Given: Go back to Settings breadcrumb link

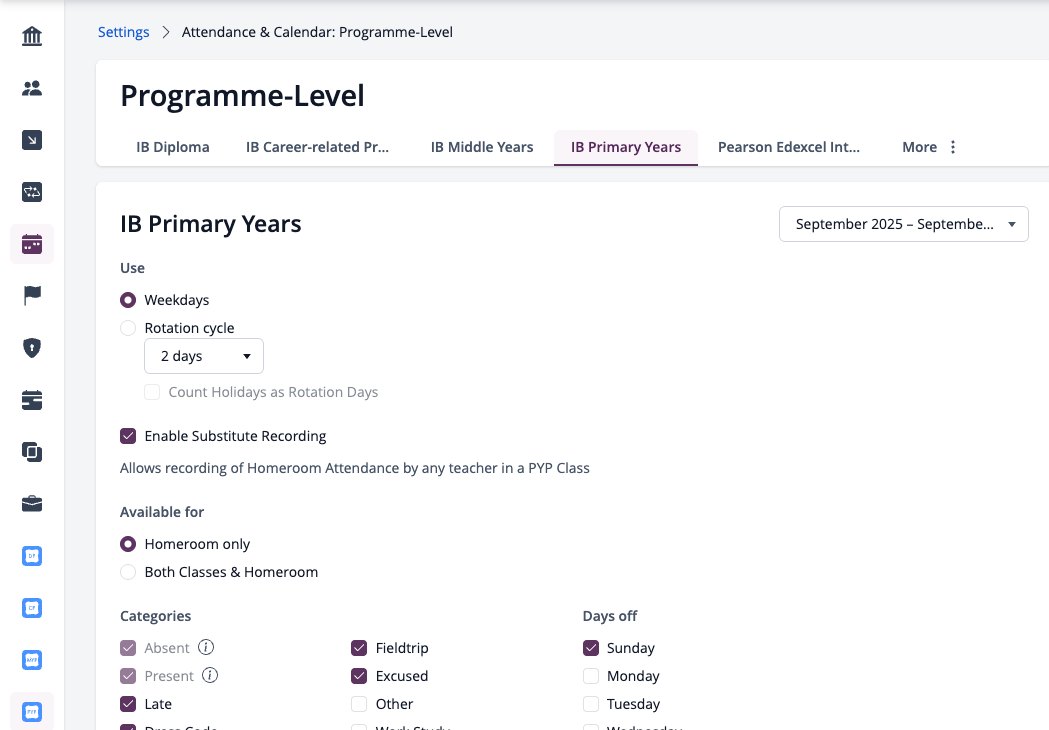Looking at the screenshot, I should (124, 32).
